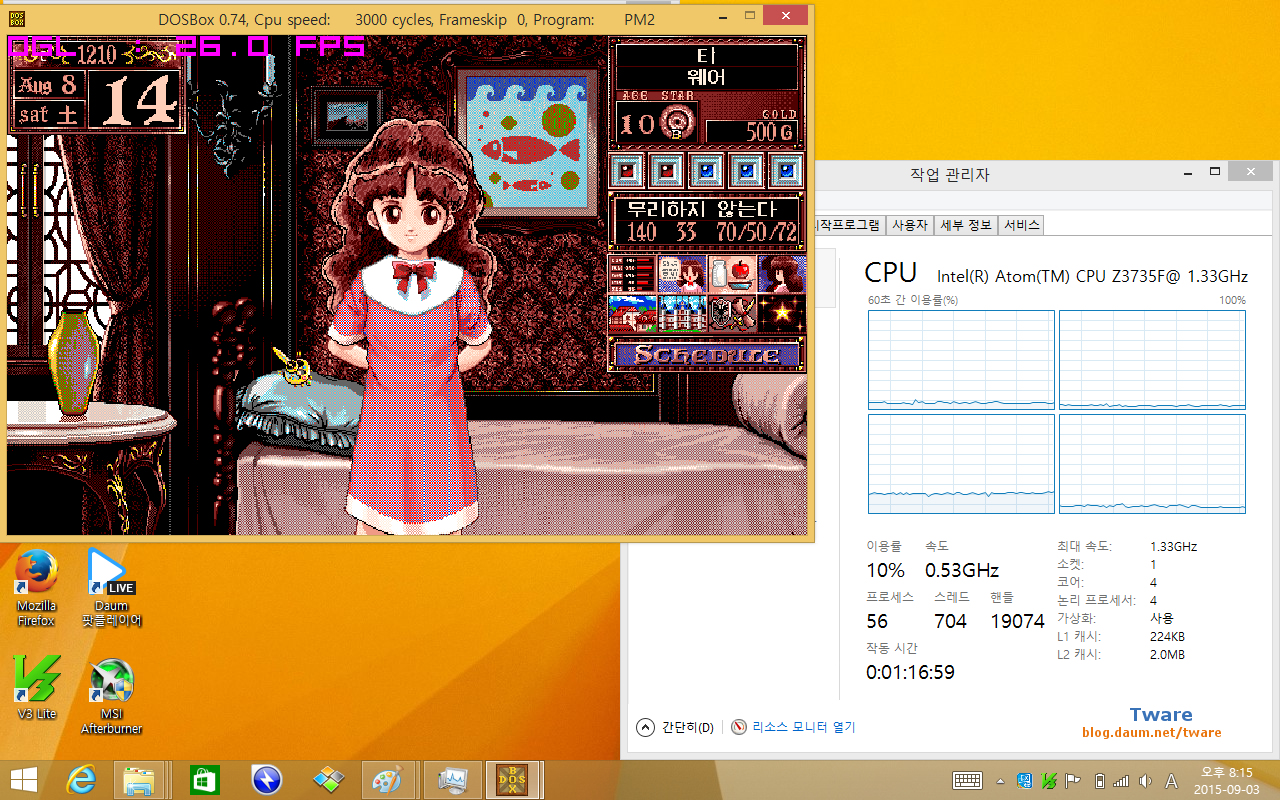The width and height of the screenshot is (1280, 800).
Task: Open V3 Lite desktop shortcut
Action: [37, 688]
